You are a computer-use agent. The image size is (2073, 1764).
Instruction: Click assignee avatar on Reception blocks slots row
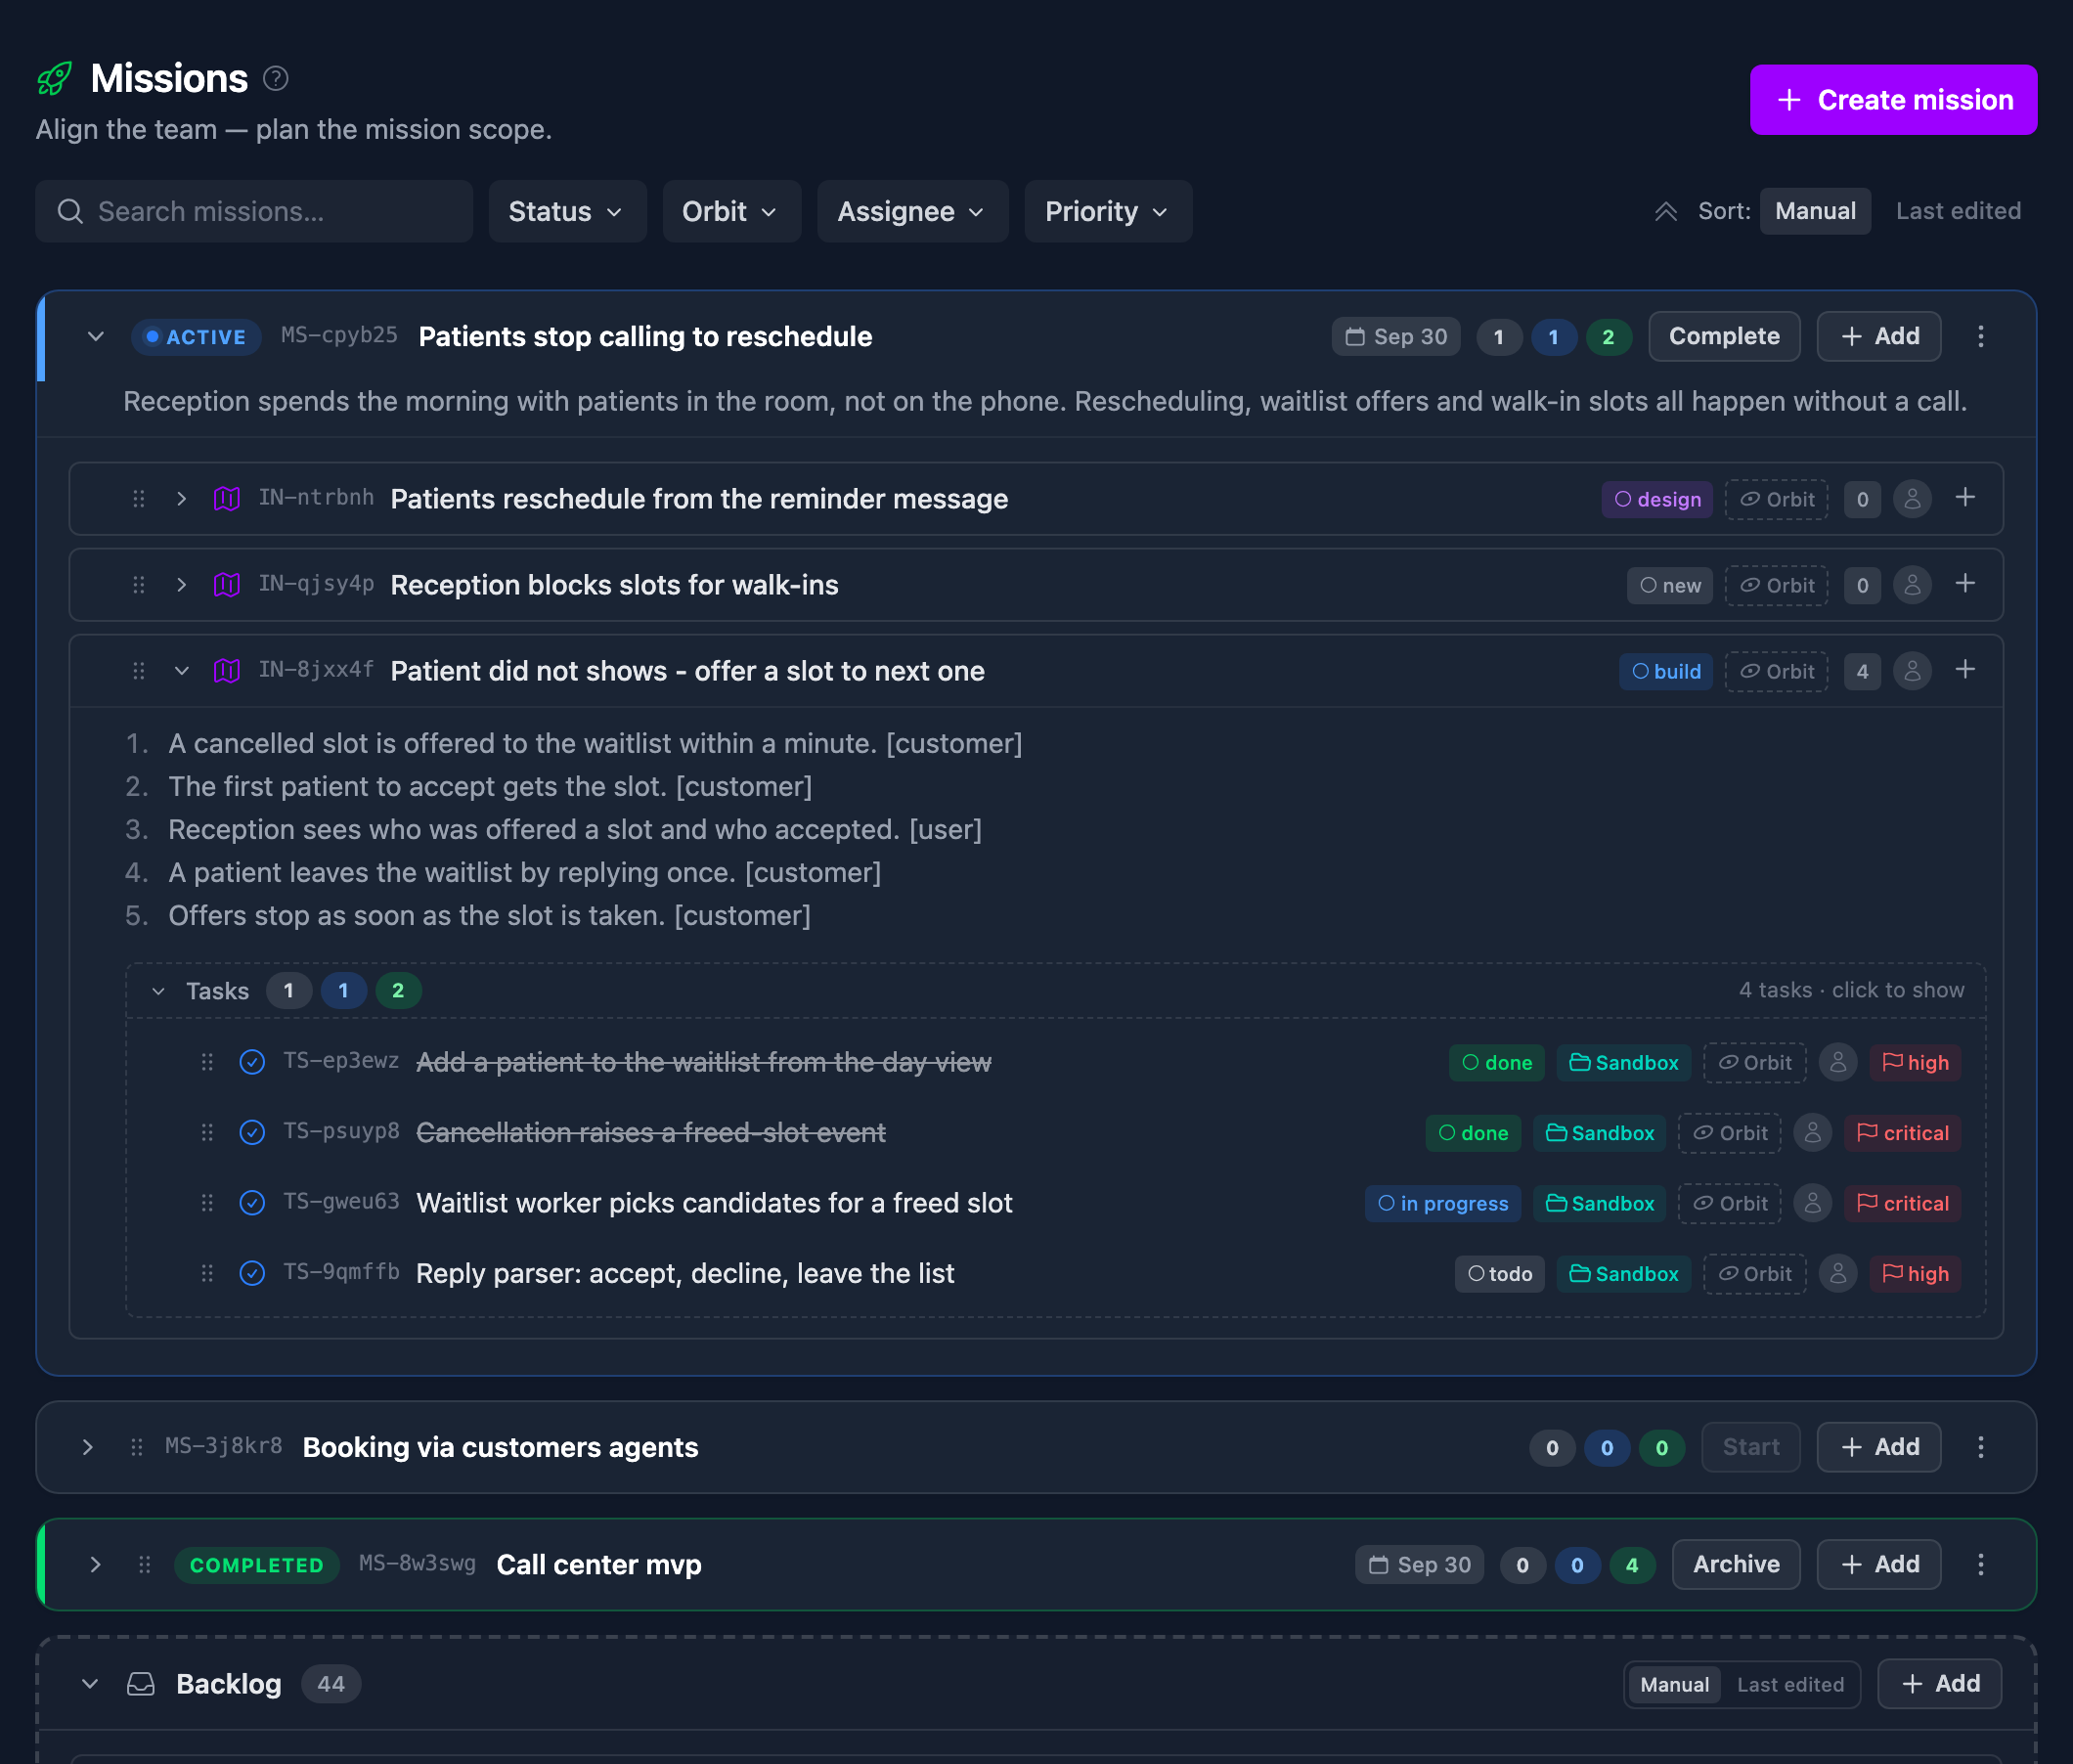(x=1912, y=584)
